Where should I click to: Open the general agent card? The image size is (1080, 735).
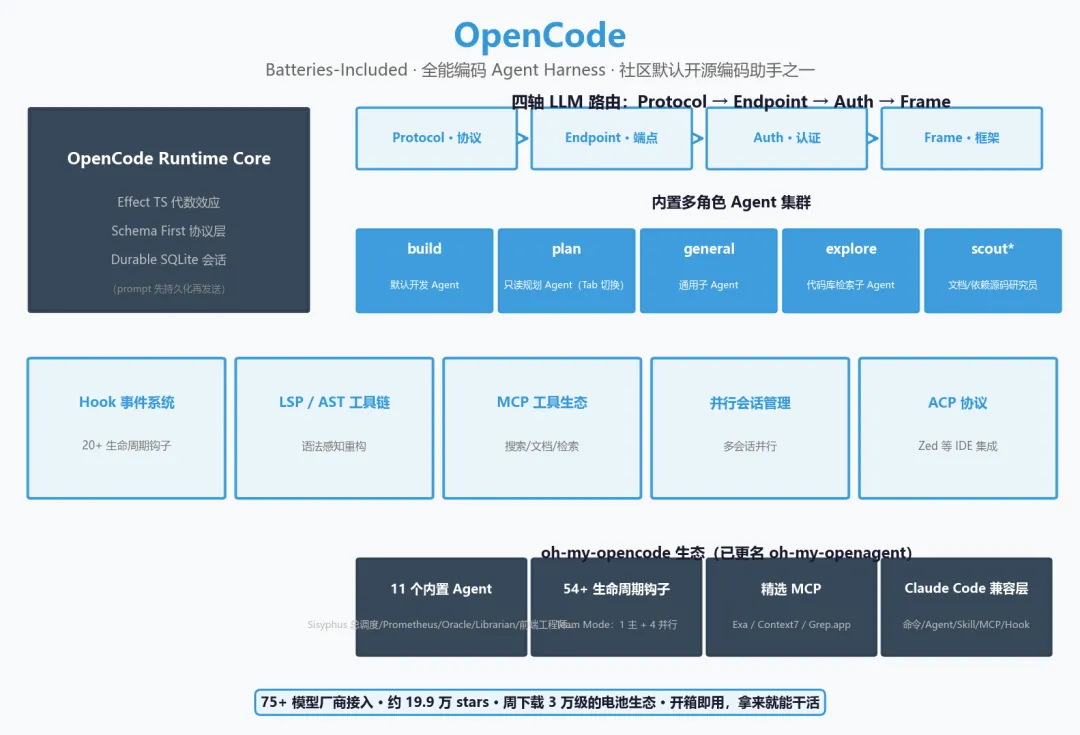tap(709, 271)
